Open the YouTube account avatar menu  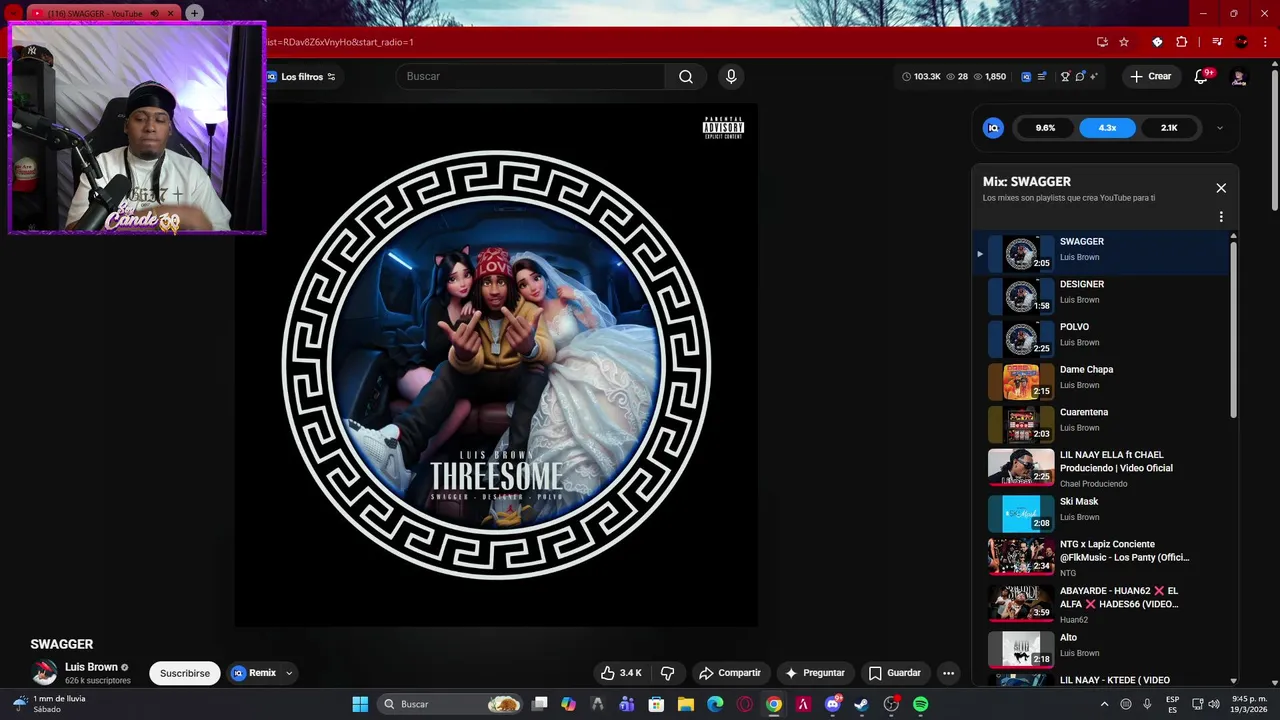pyautogui.click(x=1239, y=77)
